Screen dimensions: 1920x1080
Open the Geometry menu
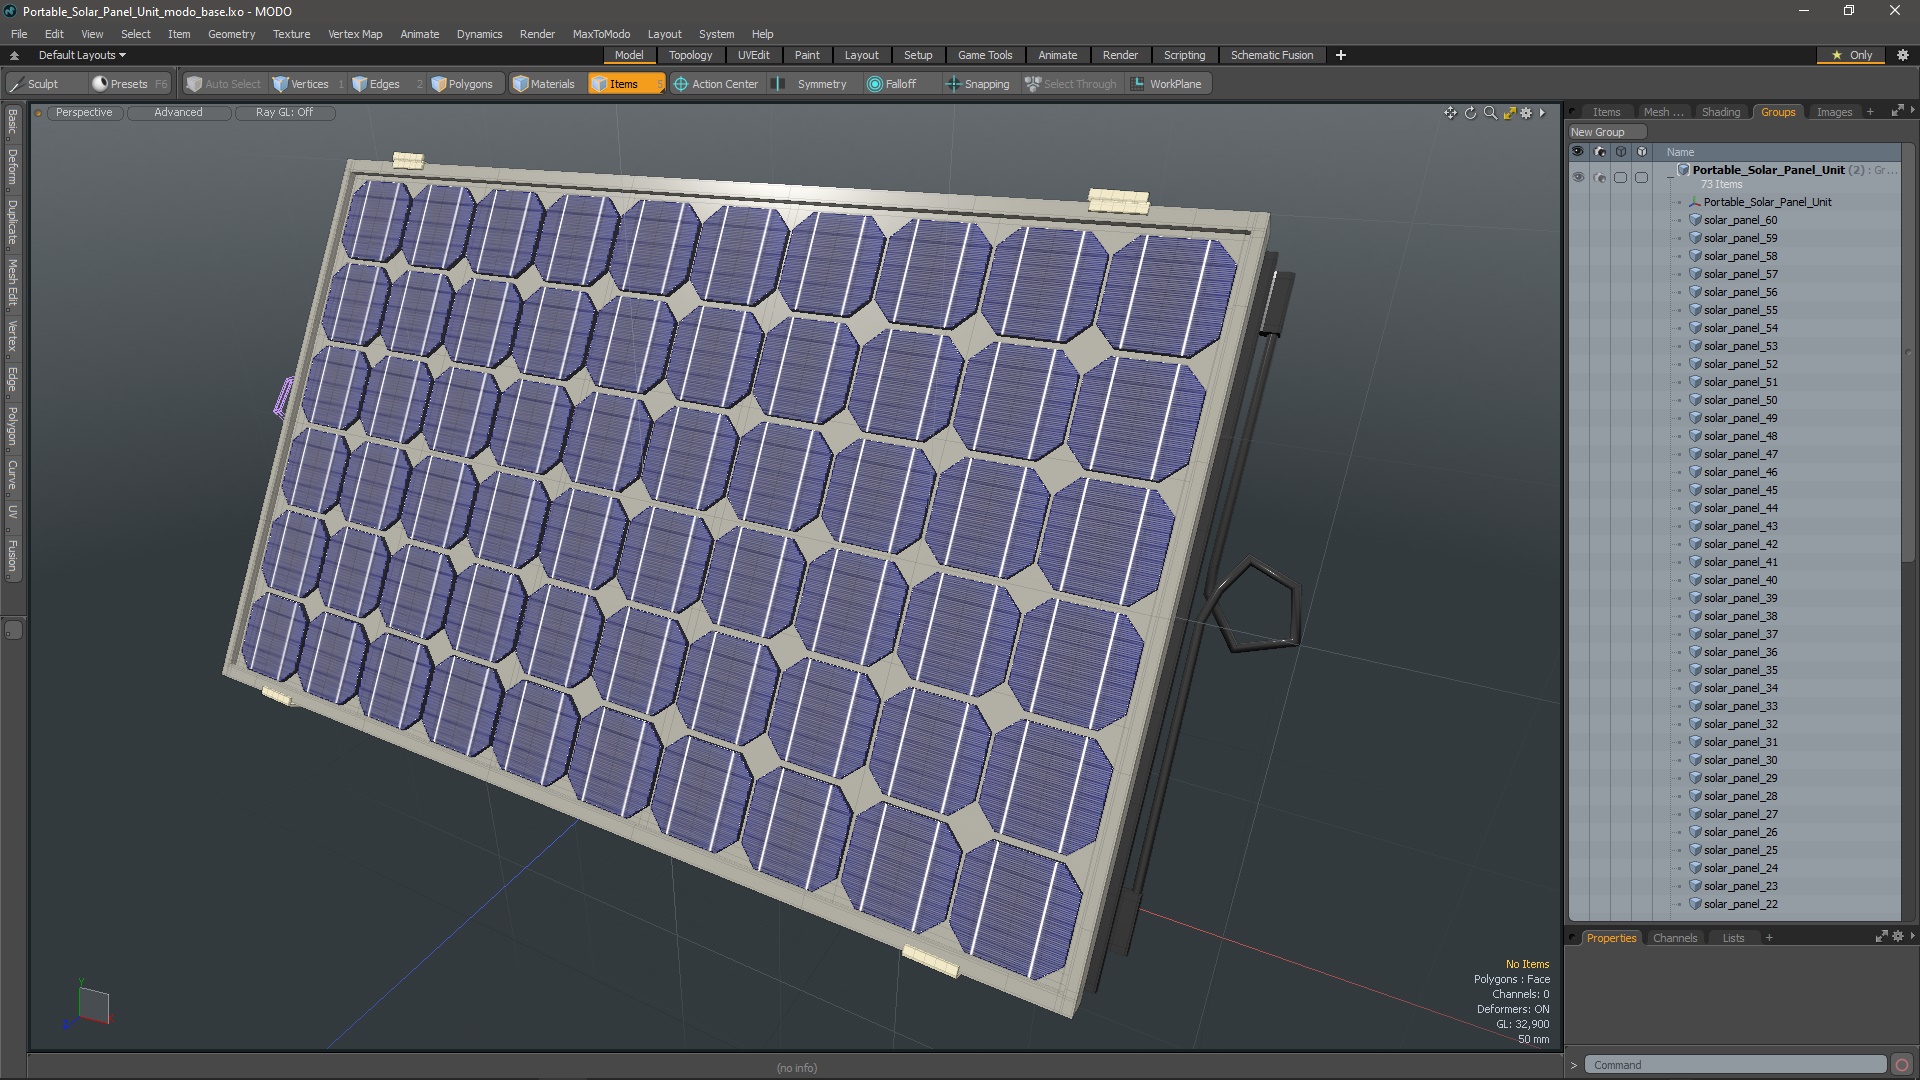coord(231,34)
